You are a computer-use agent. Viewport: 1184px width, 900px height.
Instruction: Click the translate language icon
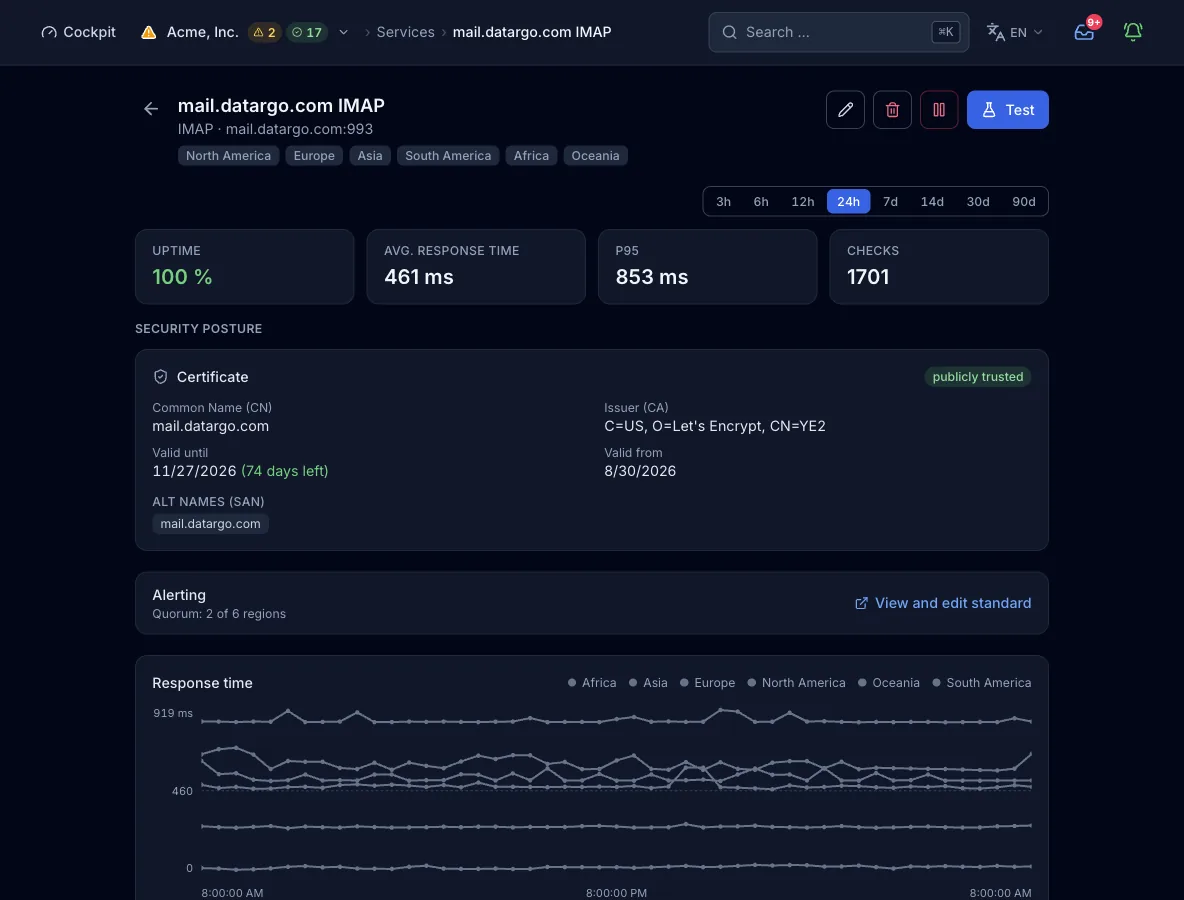point(995,32)
